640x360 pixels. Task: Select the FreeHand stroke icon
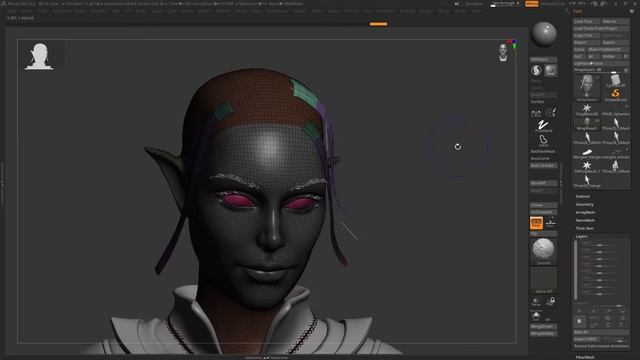tap(543, 126)
